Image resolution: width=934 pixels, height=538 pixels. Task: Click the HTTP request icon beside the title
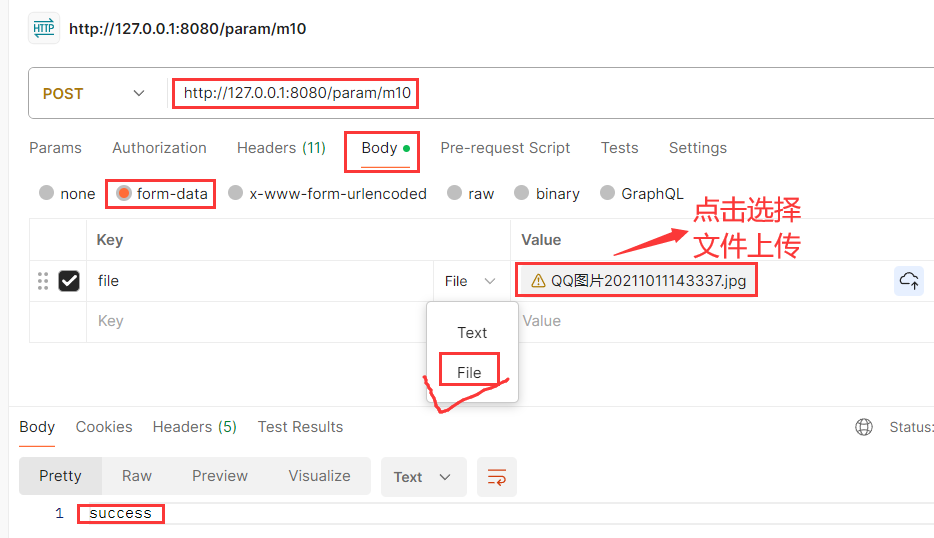coord(44,28)
